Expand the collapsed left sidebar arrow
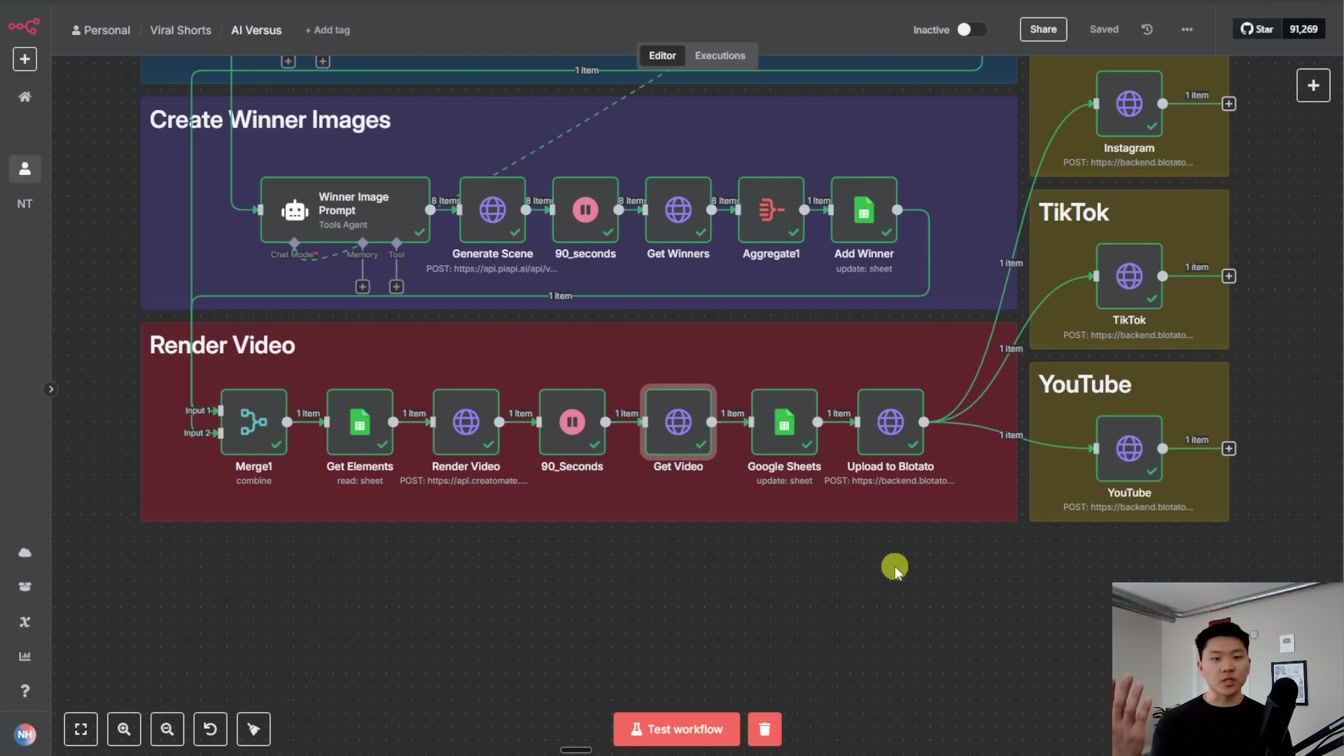Viewport: 1344px width, 756px height. 50,389
